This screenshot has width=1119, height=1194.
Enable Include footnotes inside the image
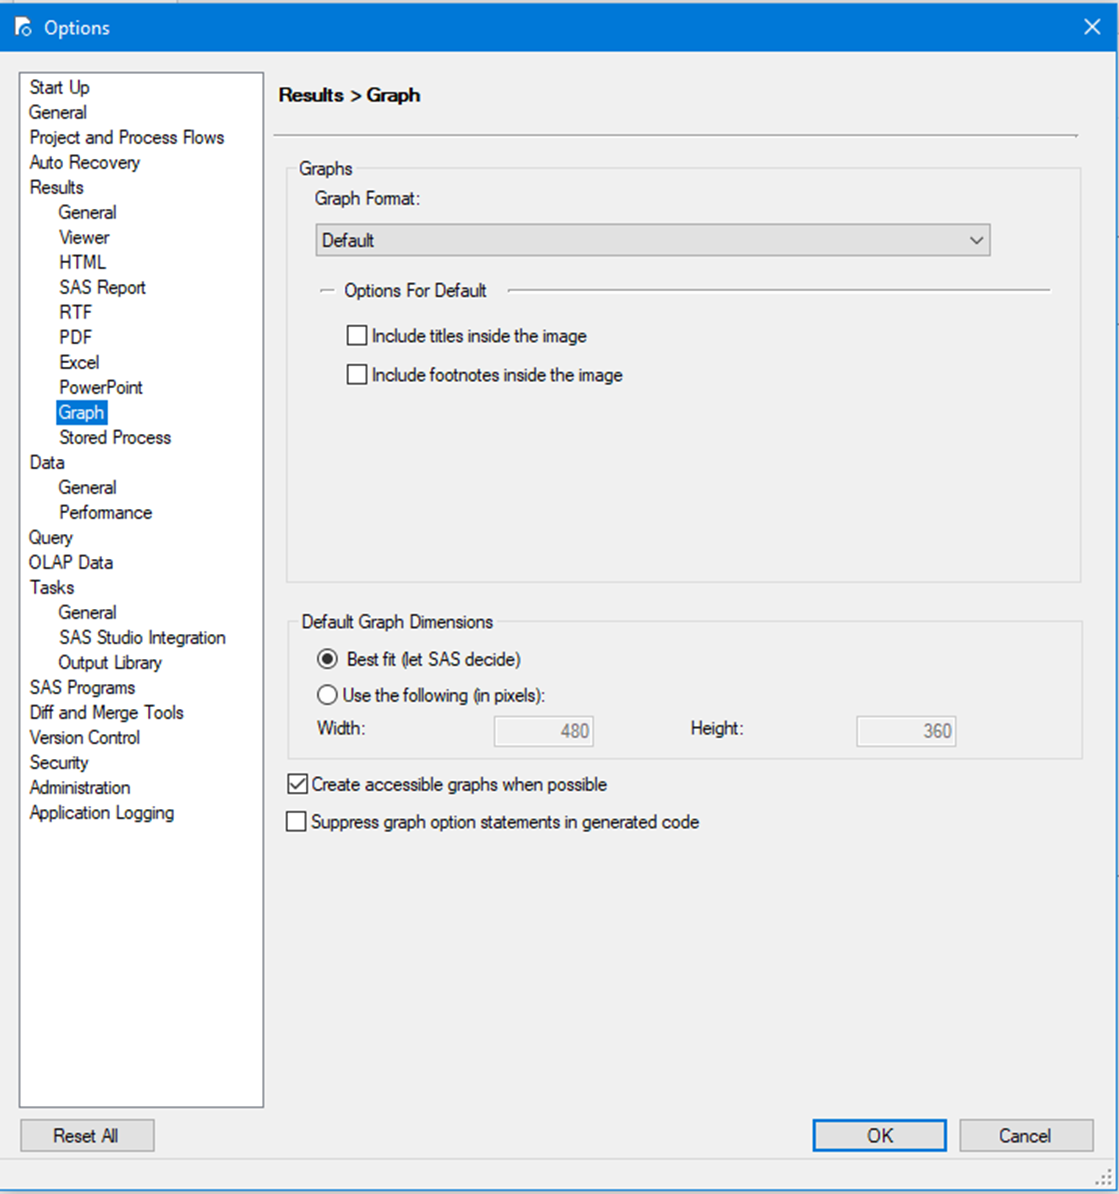(357, 374)
